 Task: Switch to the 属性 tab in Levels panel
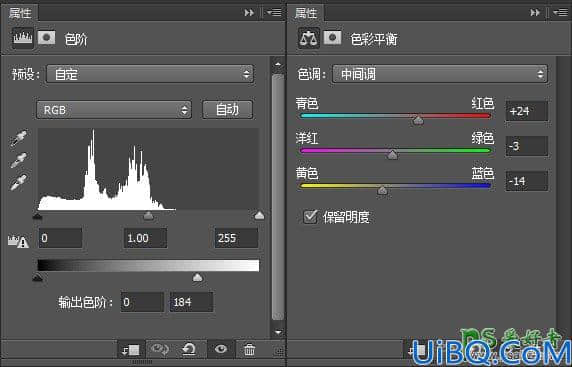point(20,13)
